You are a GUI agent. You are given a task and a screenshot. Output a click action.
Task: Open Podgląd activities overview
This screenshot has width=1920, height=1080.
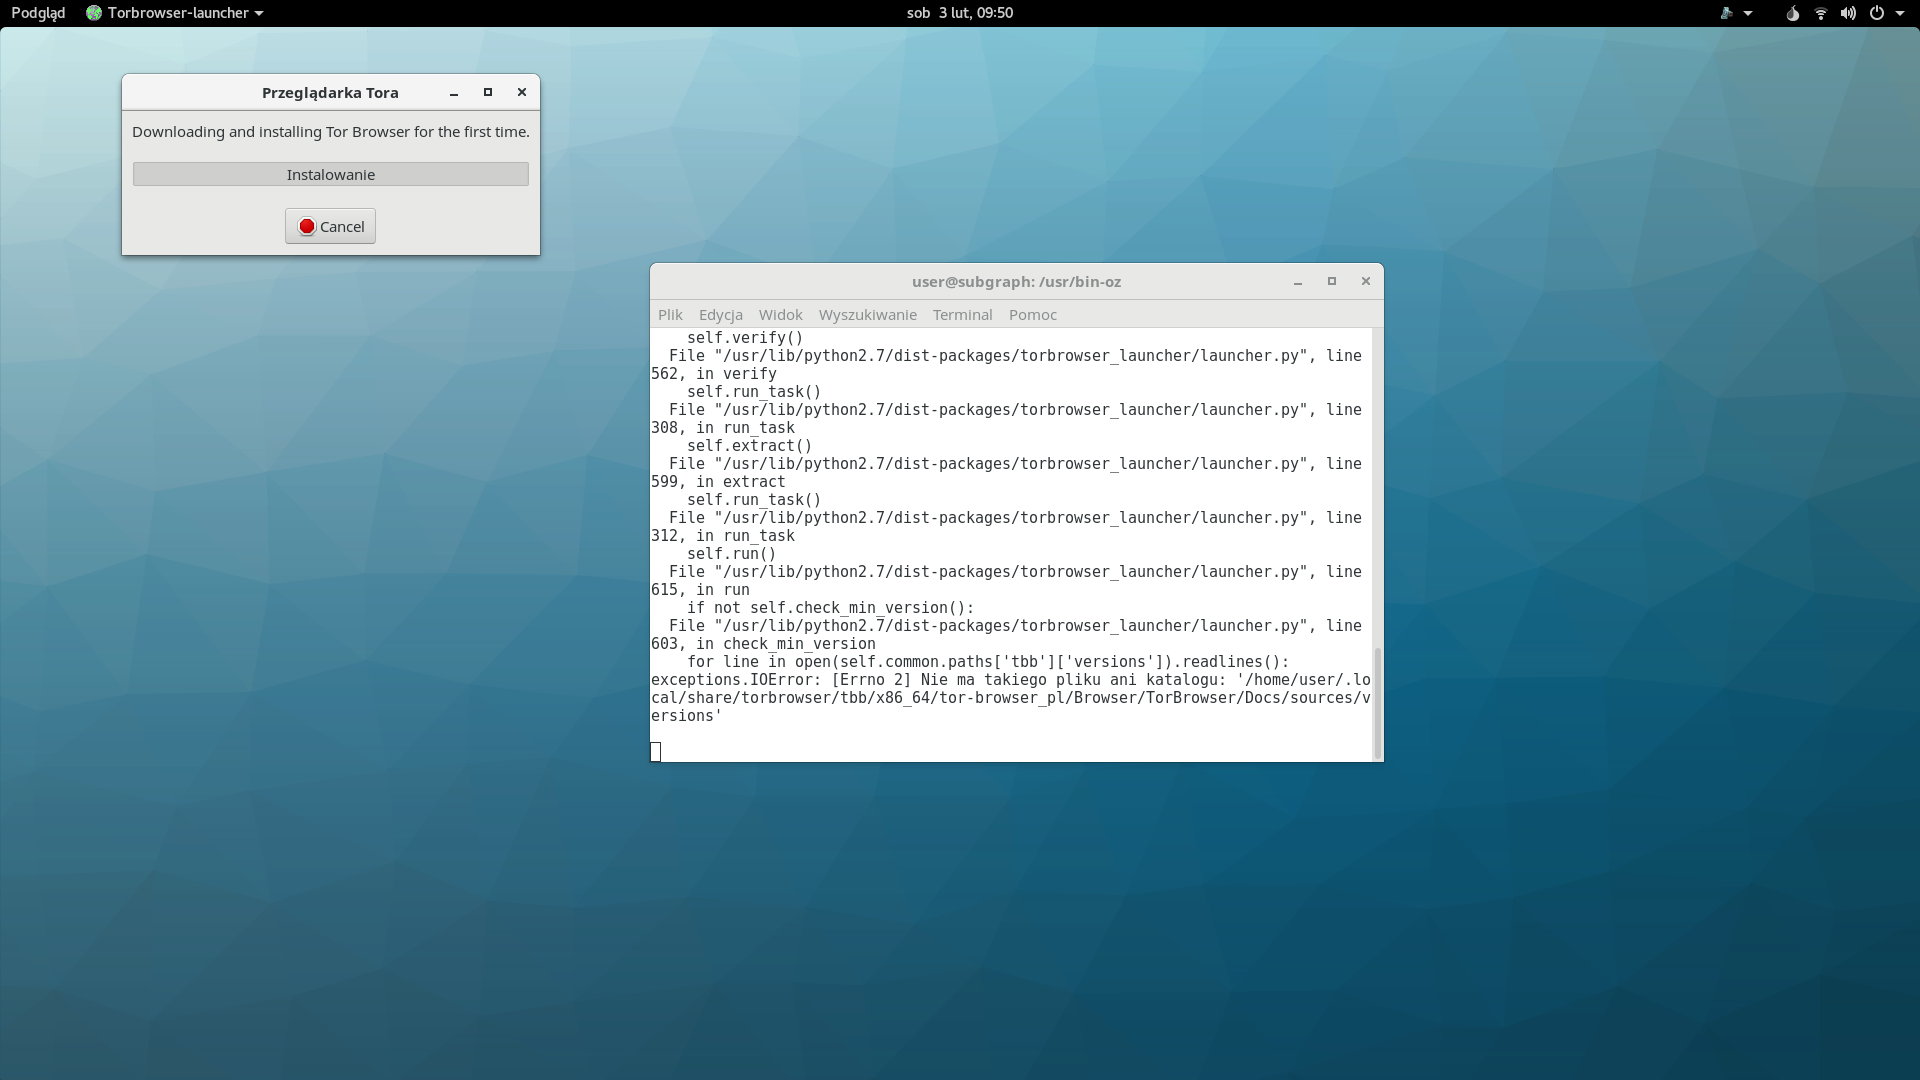pyautogui.click(x=38, y=13)
